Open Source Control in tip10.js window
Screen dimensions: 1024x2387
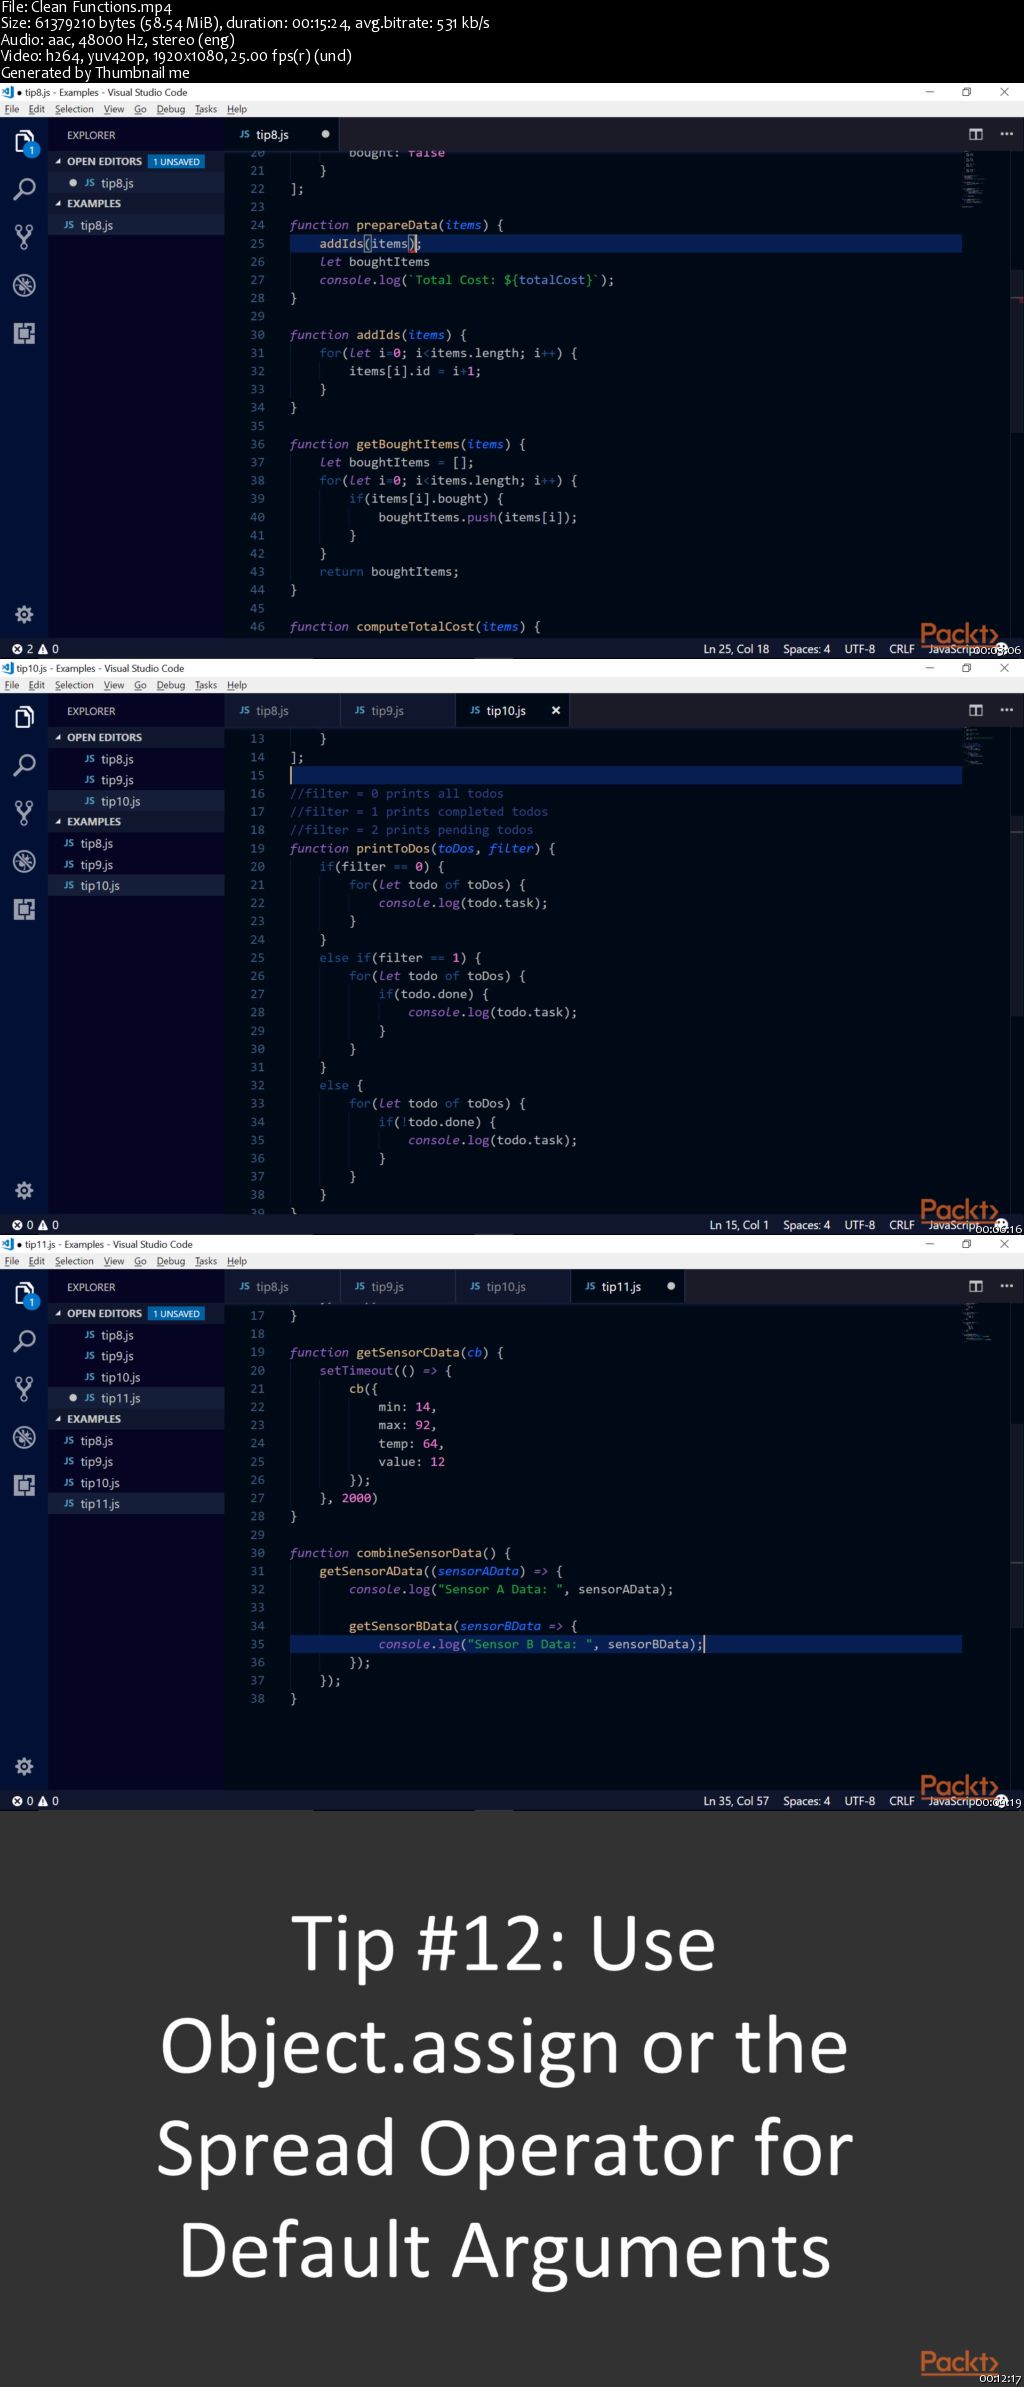24,813
